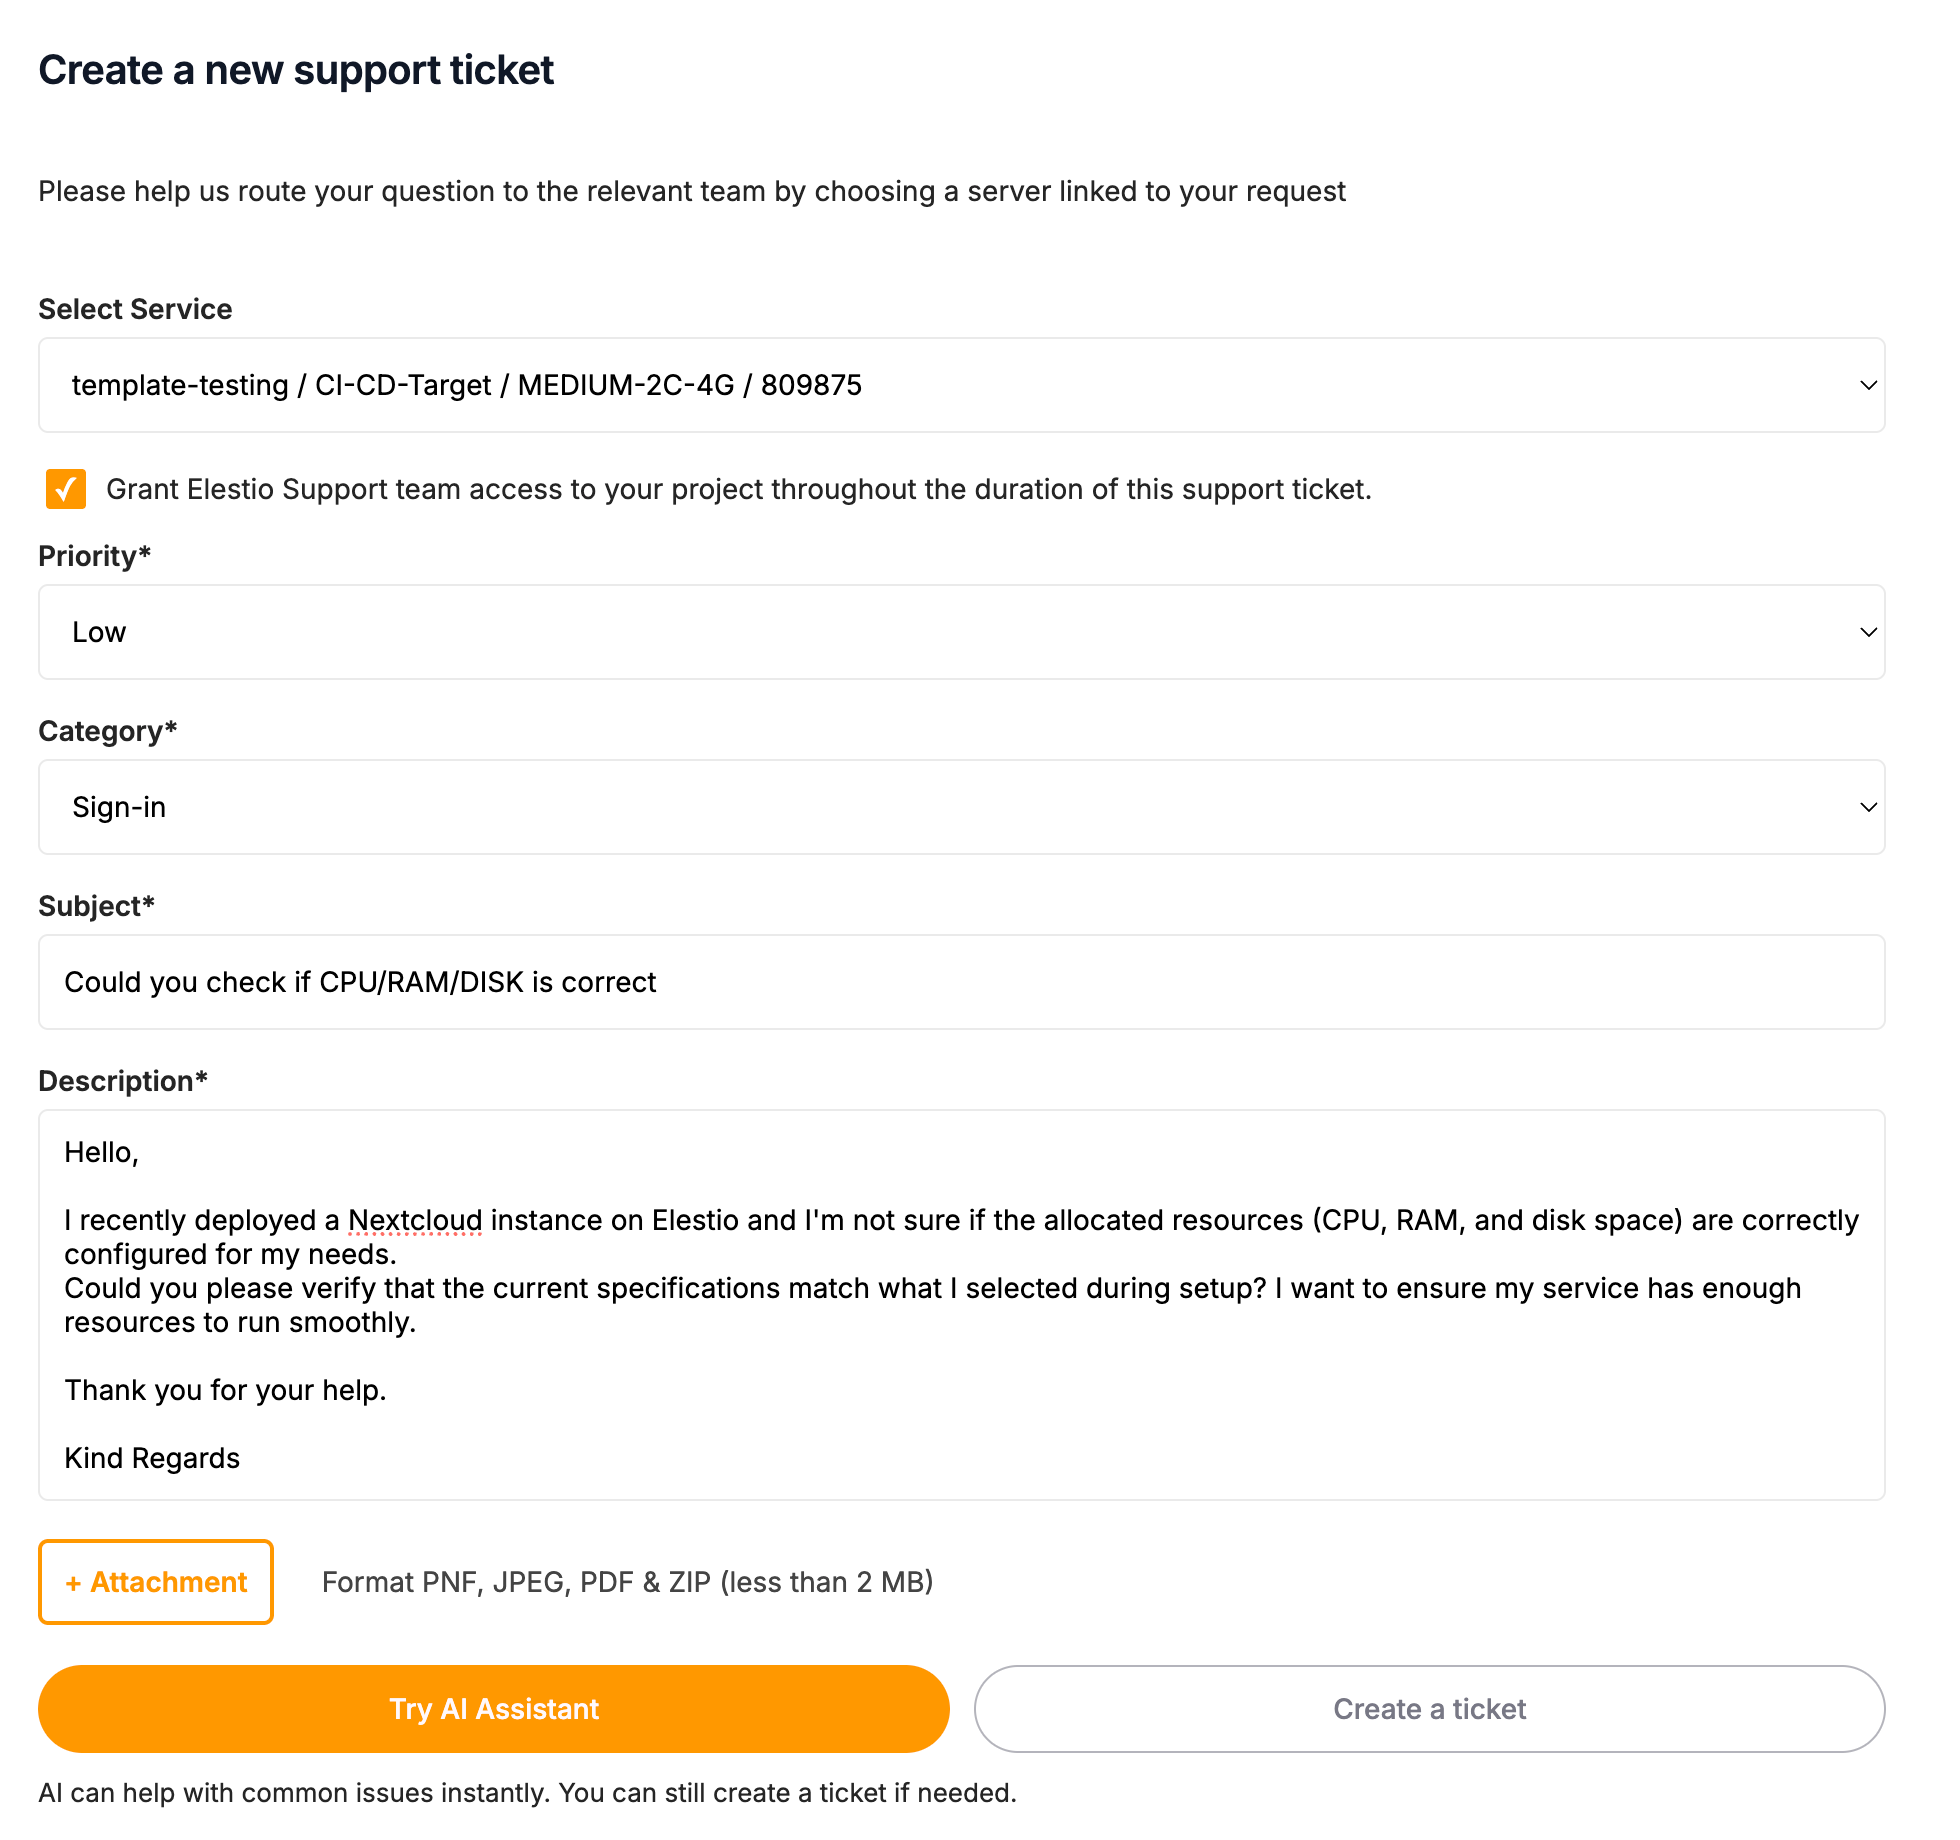Uncheck the Grant Elestio Support team access checkbox
Image resolution: width=1960 pixels, height=1840 pixels.
[x=65, y=489]
